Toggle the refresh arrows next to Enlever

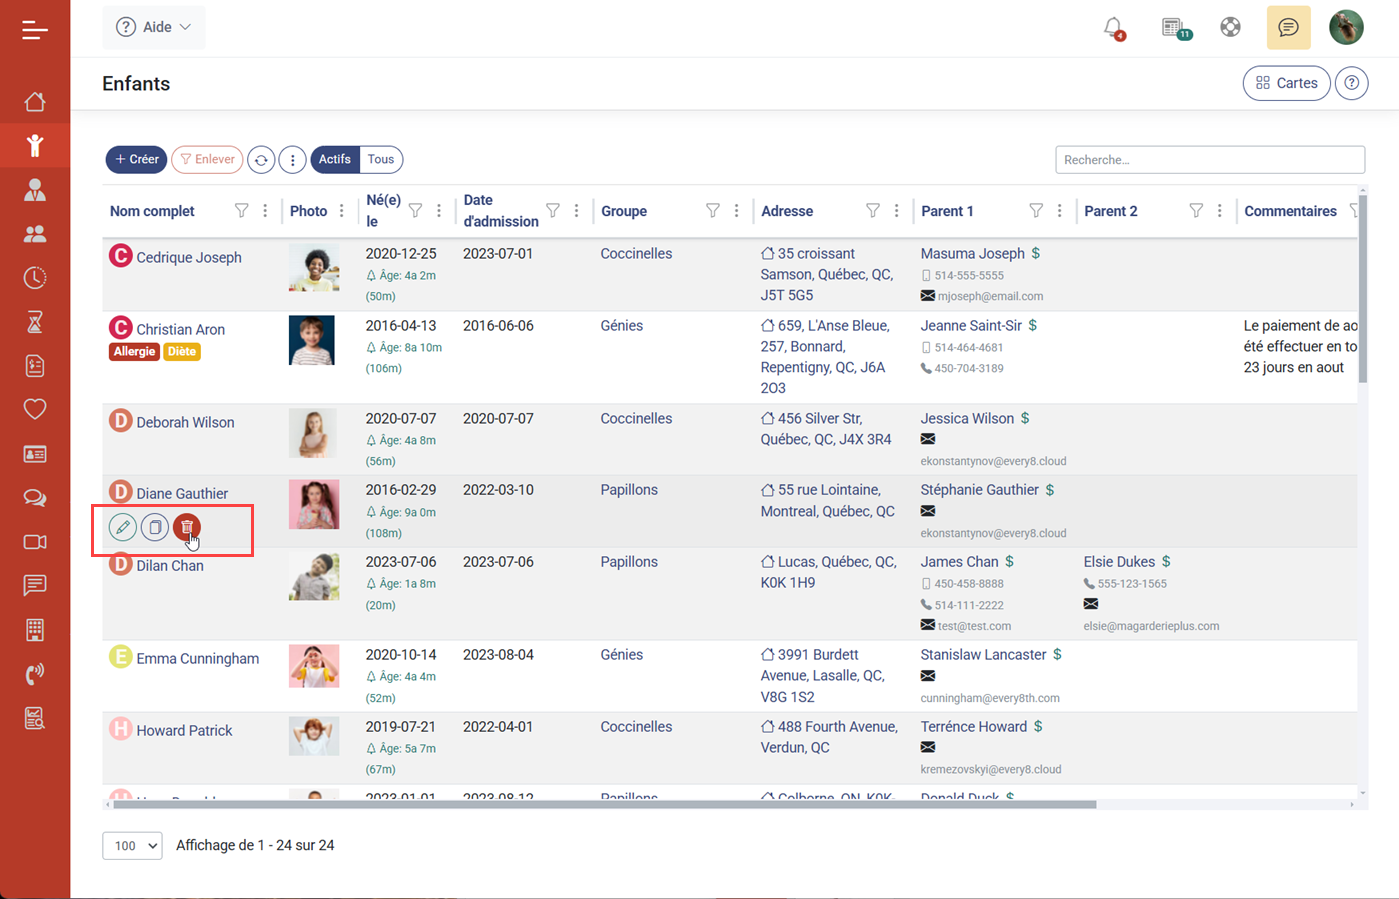point(261,159)
